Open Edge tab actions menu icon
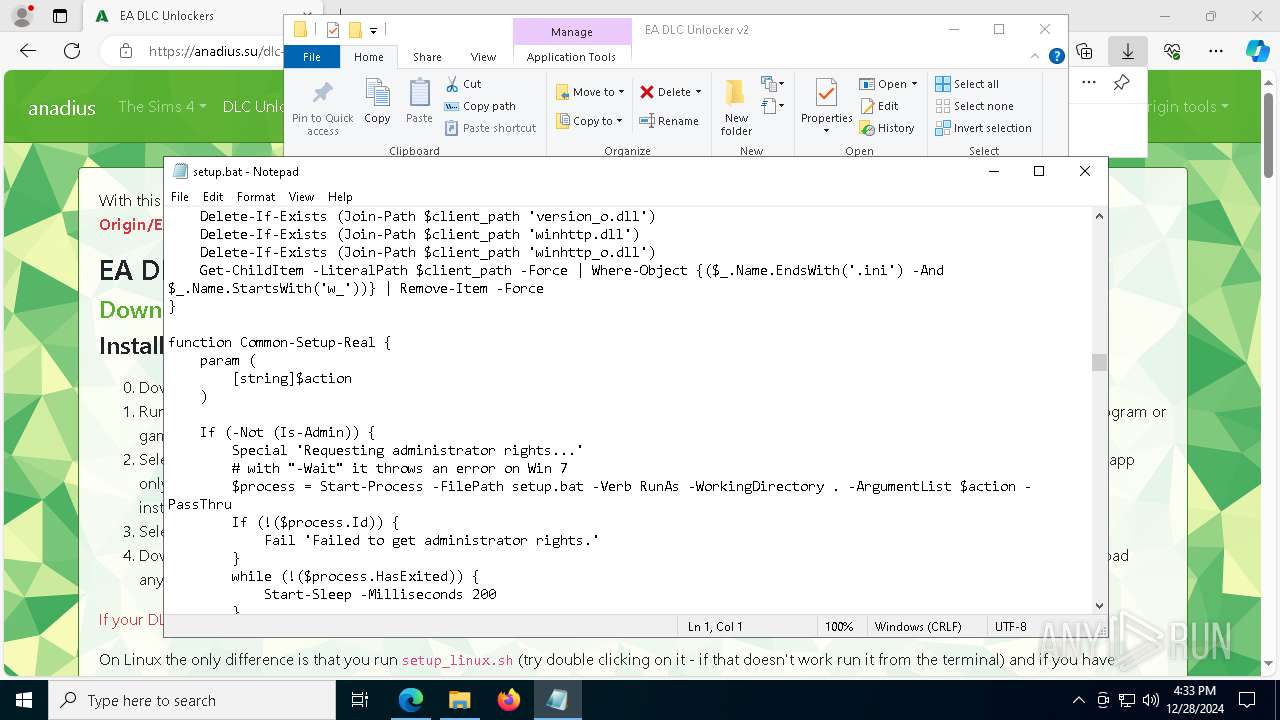 click(x=60, y=16)
